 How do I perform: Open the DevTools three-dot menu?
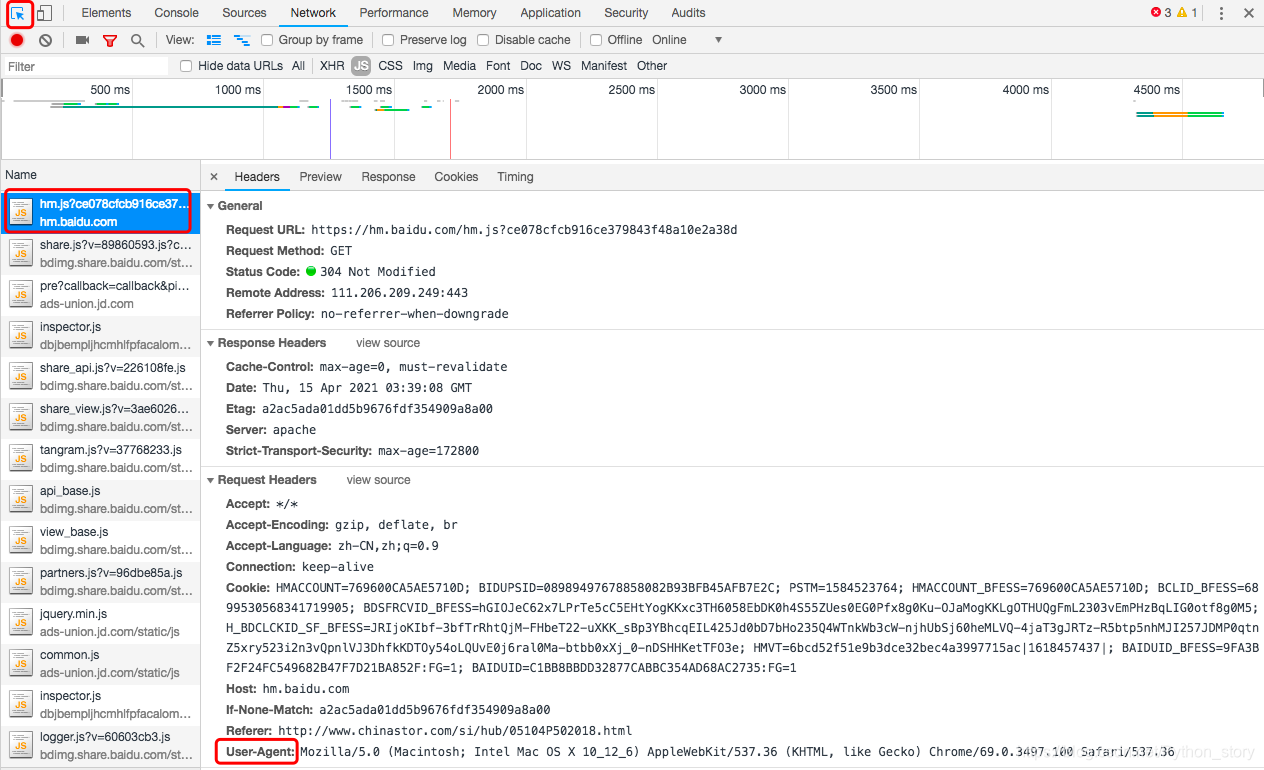(x=1221, y=13)
